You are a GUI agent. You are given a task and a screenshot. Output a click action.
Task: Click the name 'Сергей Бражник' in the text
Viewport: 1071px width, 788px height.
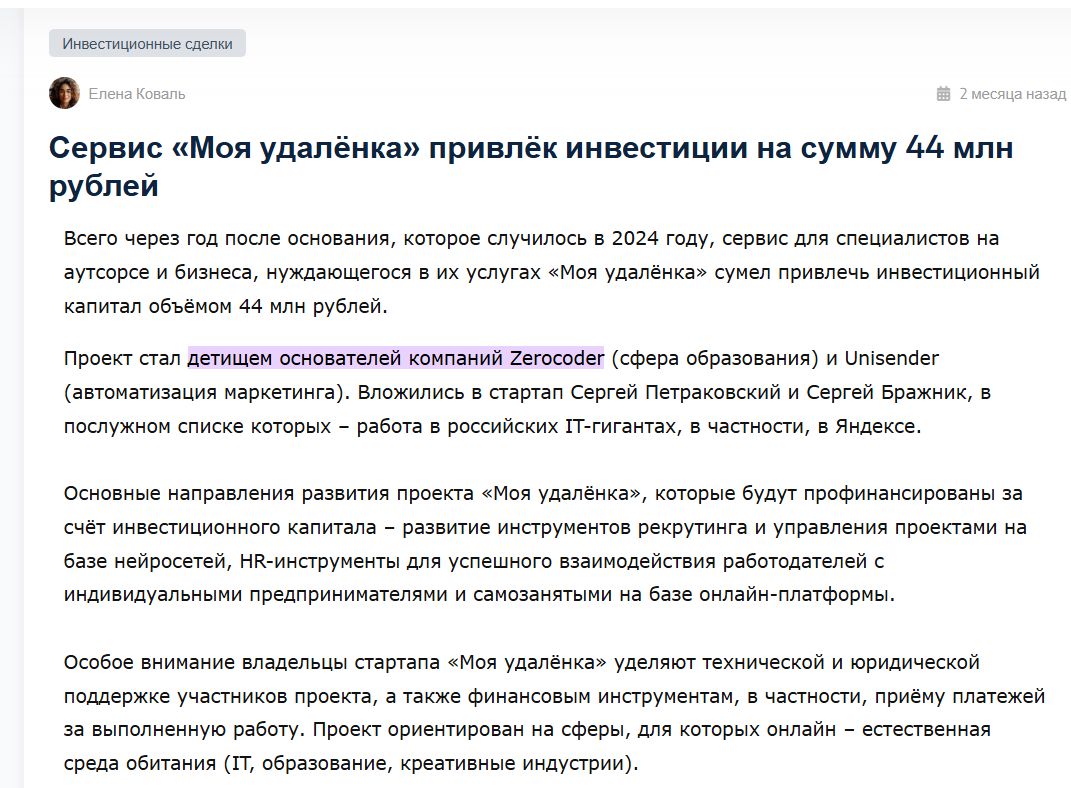(887, 392)
